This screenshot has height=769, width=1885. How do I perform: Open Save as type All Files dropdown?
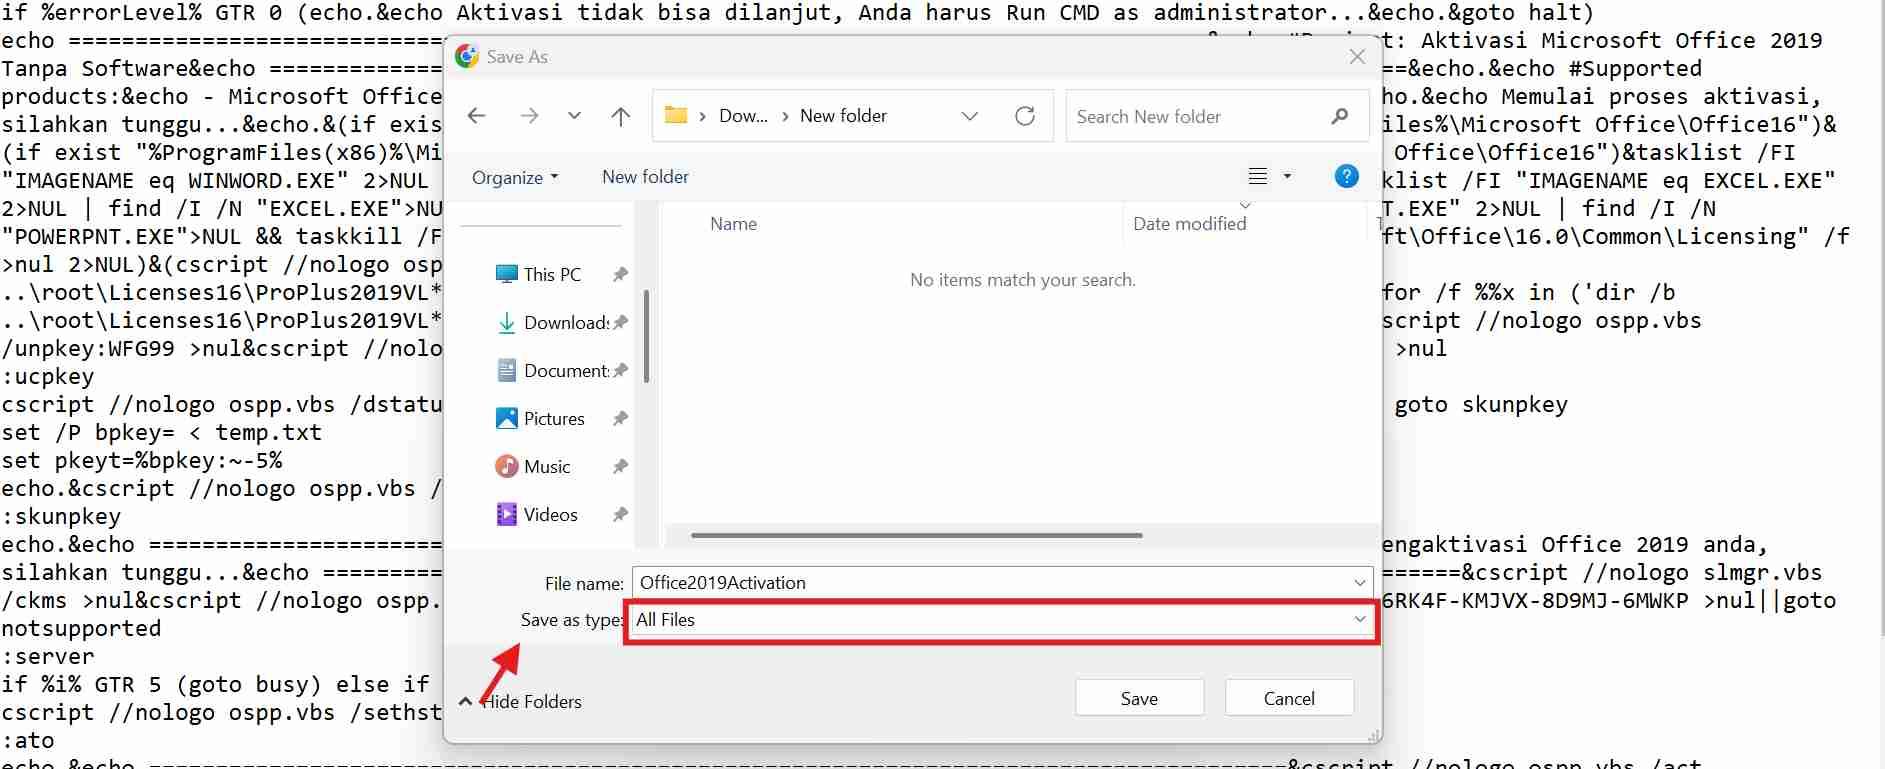coord(1001,620)
